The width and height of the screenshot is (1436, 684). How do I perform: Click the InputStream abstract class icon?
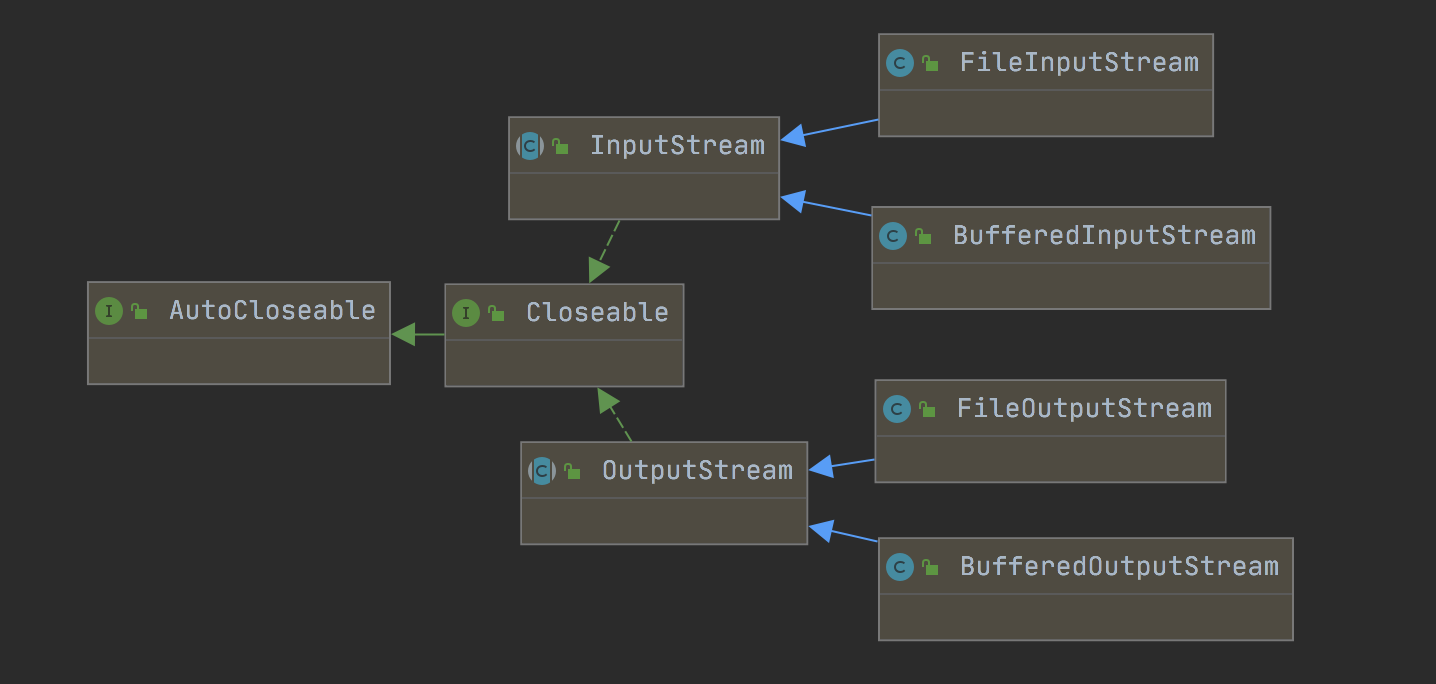tap(530, 146)
